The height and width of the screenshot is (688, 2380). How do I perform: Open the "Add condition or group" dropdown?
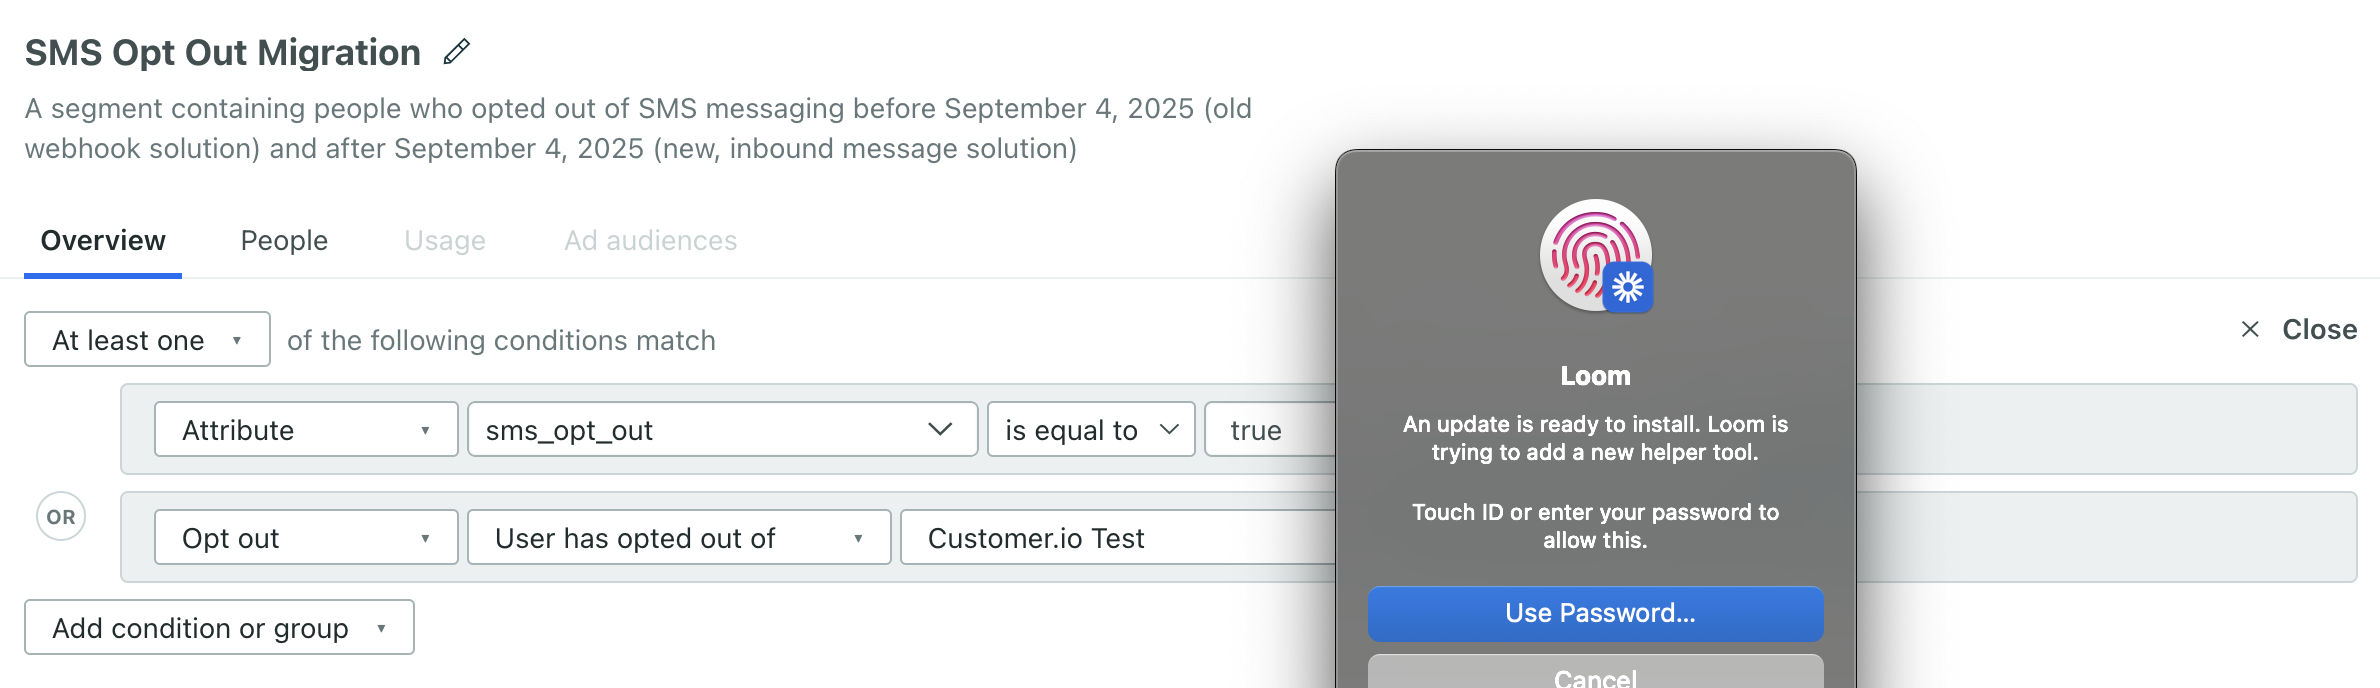[219, 627]
